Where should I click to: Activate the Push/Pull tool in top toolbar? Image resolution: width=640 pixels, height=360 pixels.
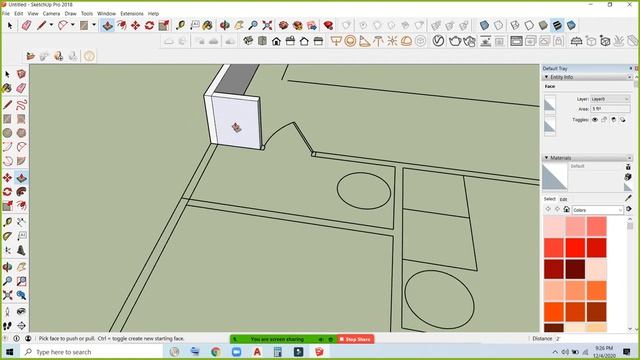[107, 26]
